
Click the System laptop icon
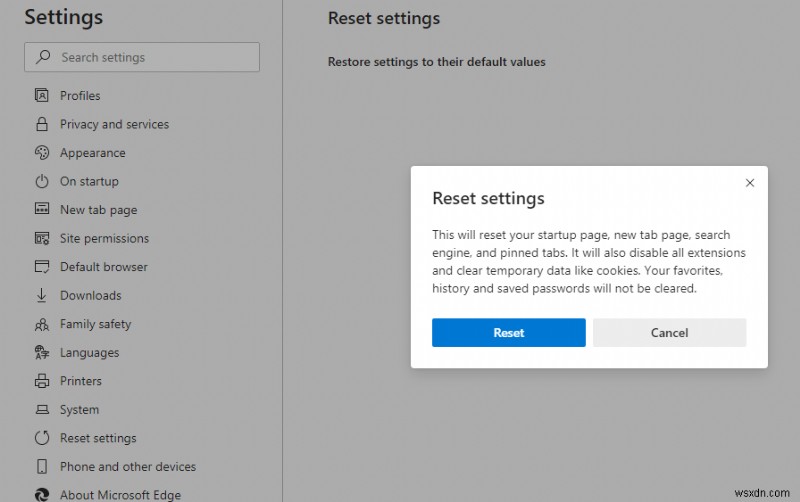click(x=42, y=410)
